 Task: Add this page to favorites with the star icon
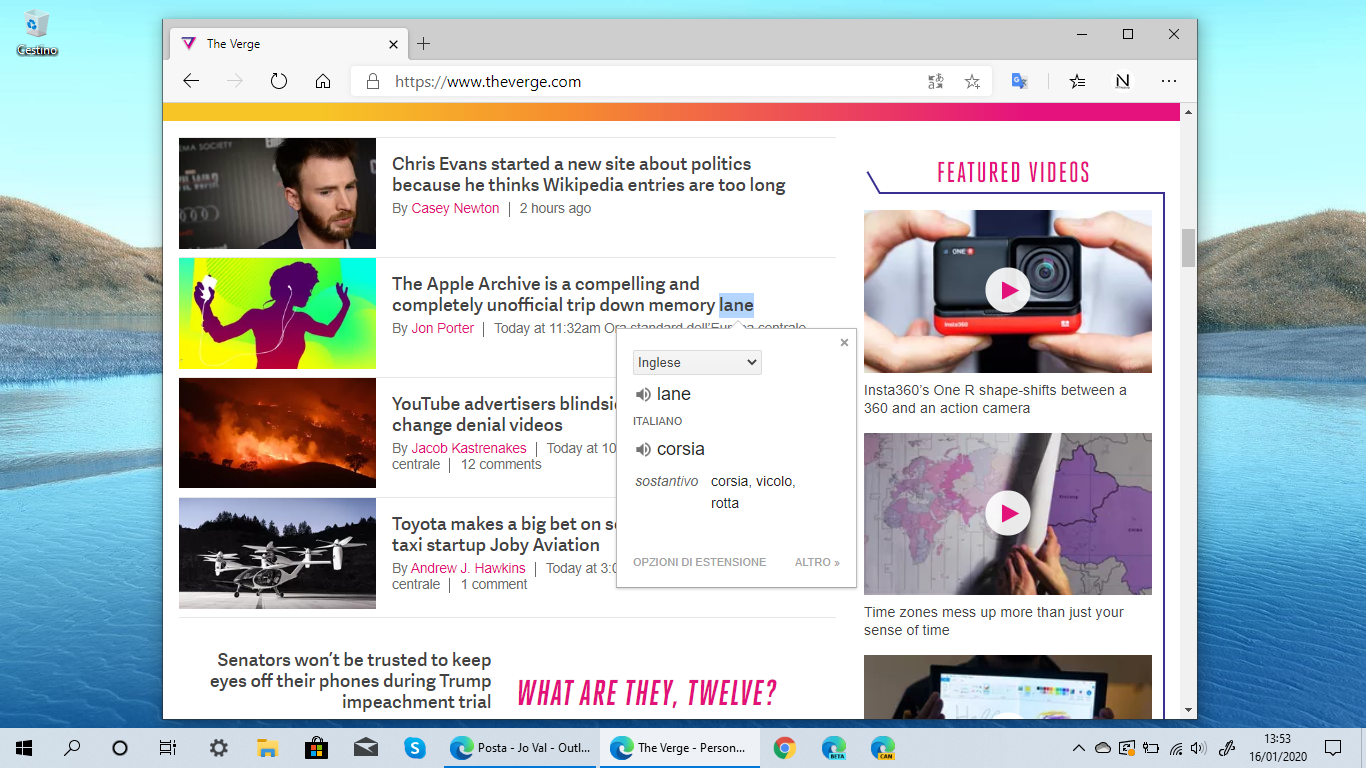[971, 81]
